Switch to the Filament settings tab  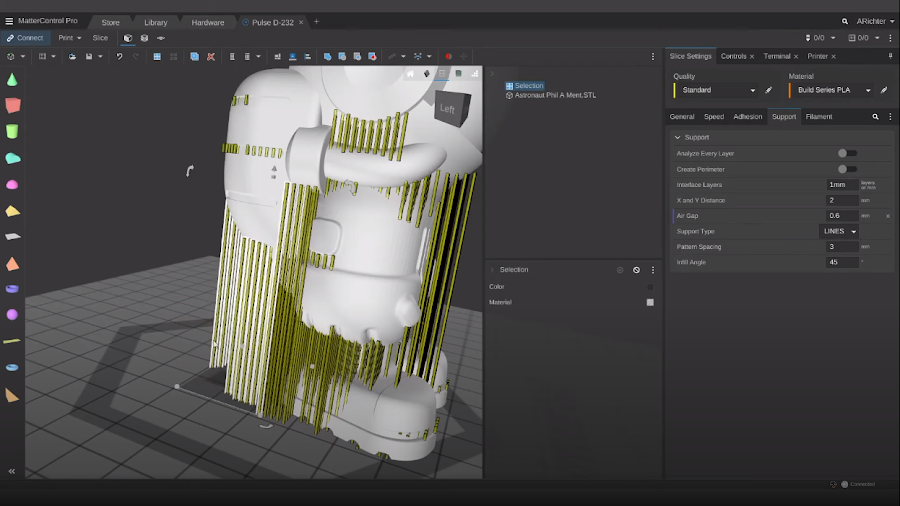coord(818,117)
